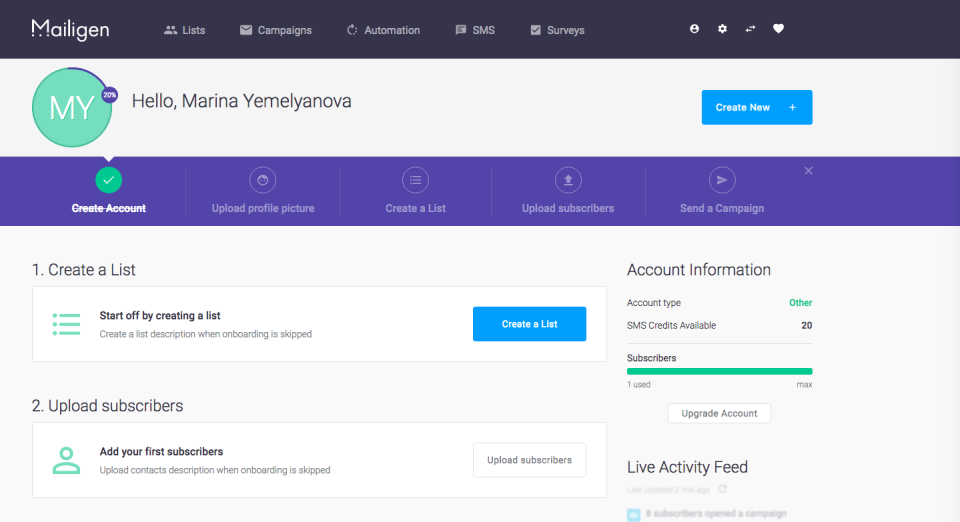
Task: Click the green Create Account checkmark
Action: pyautogui.click(x=108, y=180)
